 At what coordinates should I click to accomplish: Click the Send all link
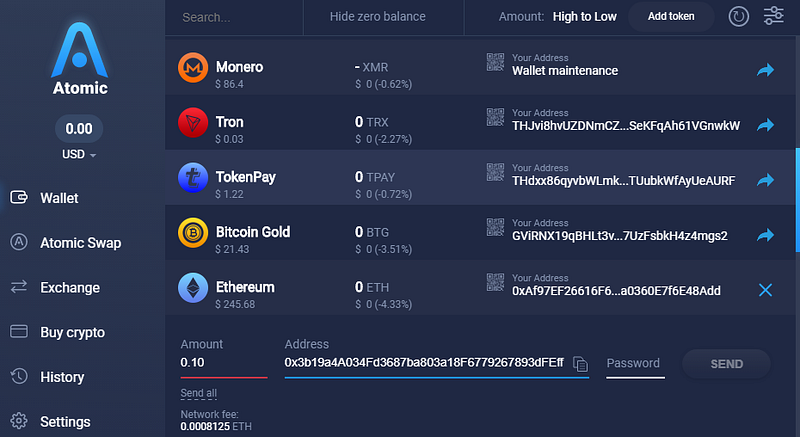(198, 393)
